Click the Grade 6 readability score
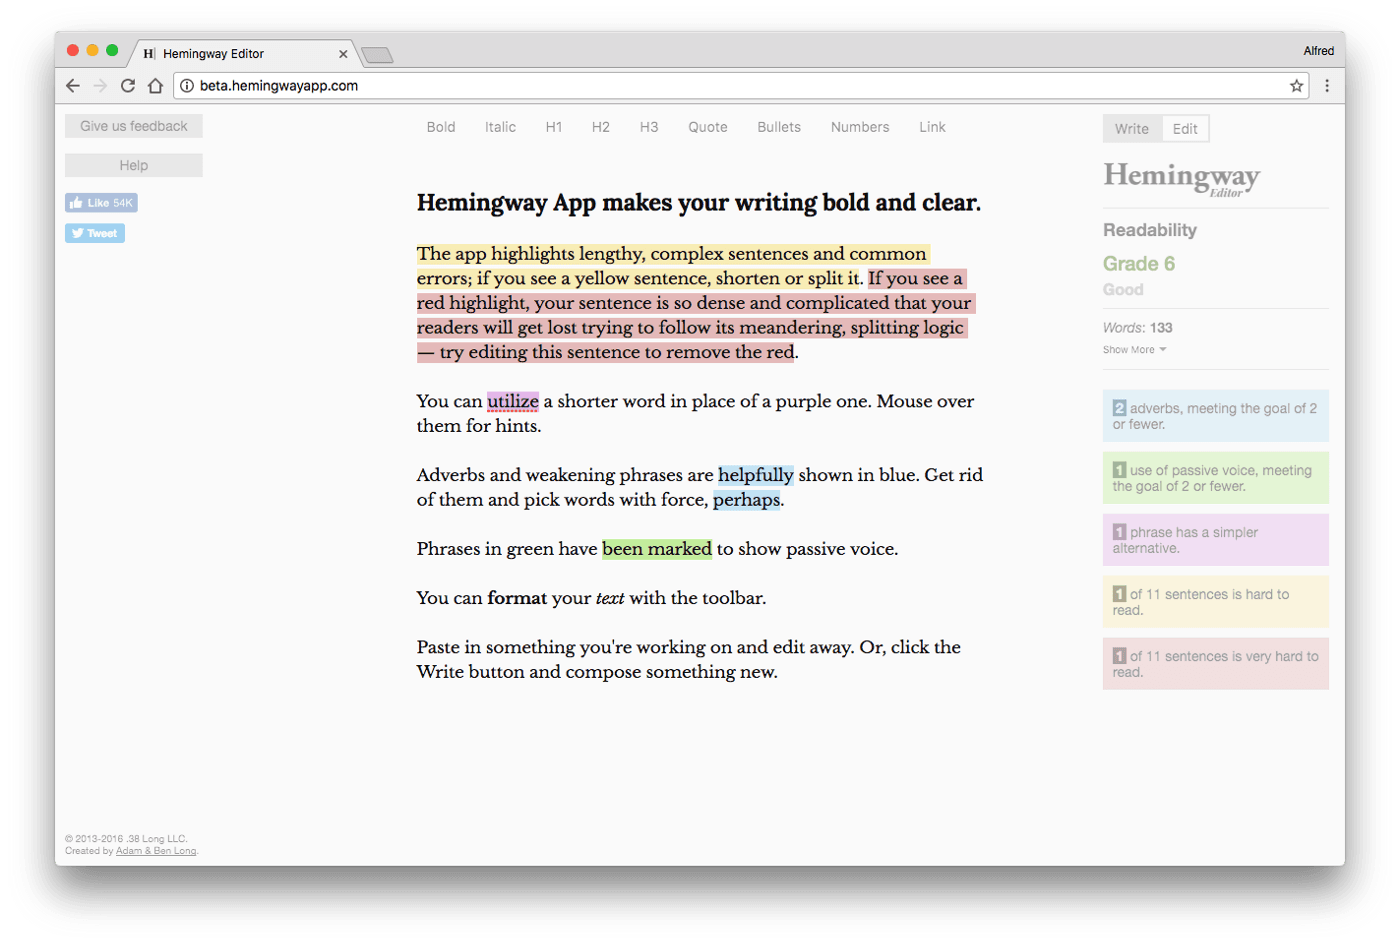Viewport: 1400px width, 944px height. [x=1139, y=264]
